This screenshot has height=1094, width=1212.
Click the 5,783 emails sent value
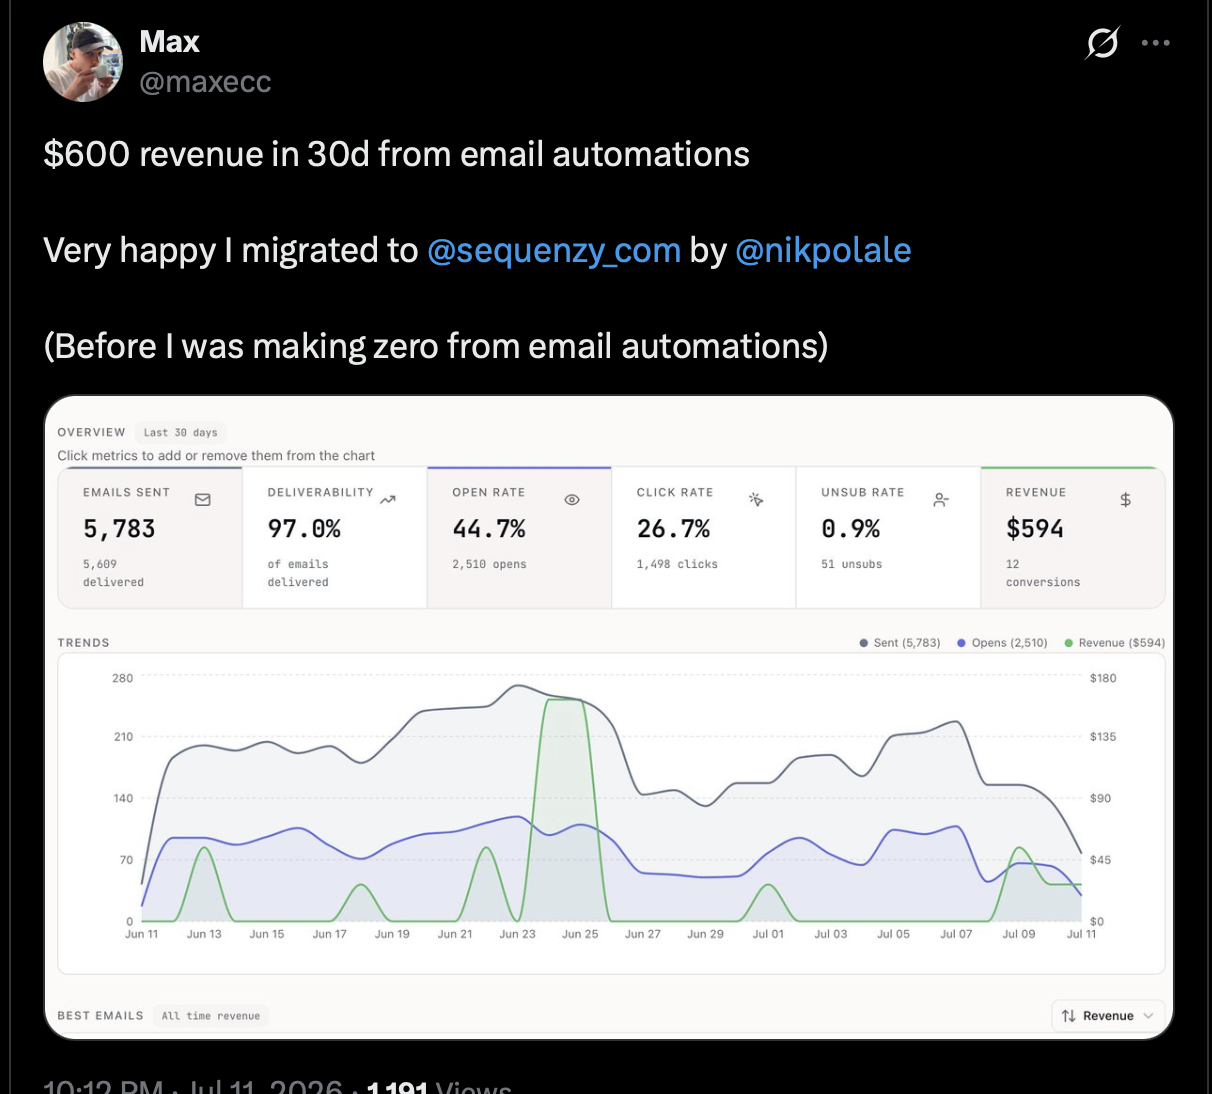tap(119, 528)
